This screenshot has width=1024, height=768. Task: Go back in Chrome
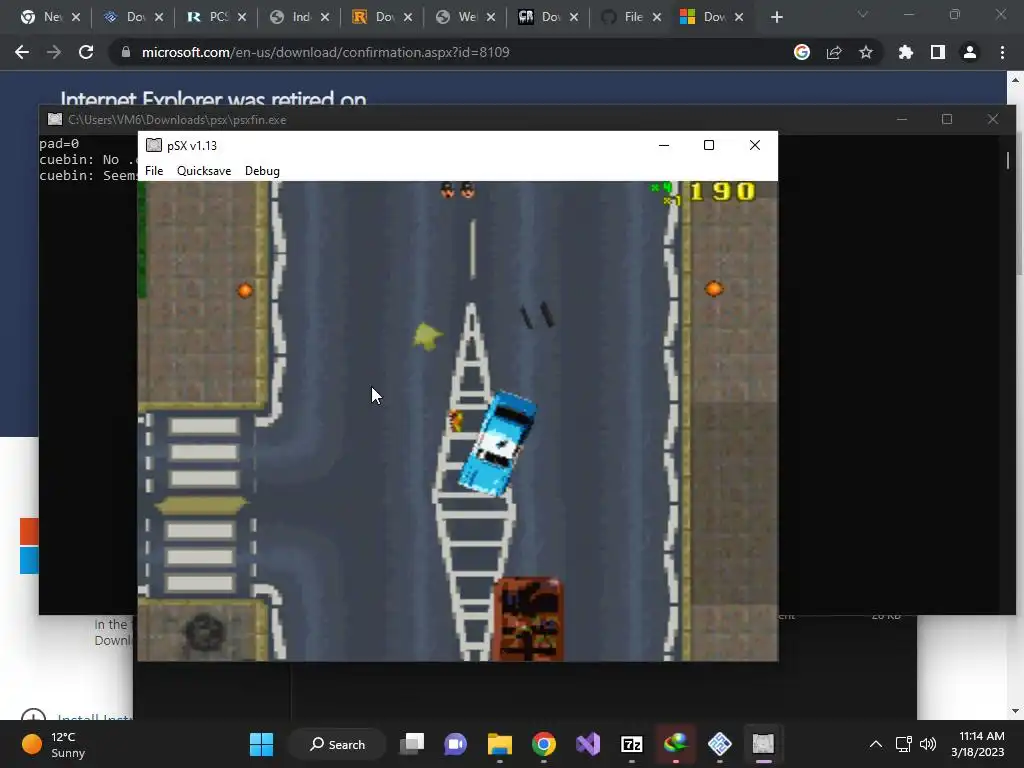[22, 52]
